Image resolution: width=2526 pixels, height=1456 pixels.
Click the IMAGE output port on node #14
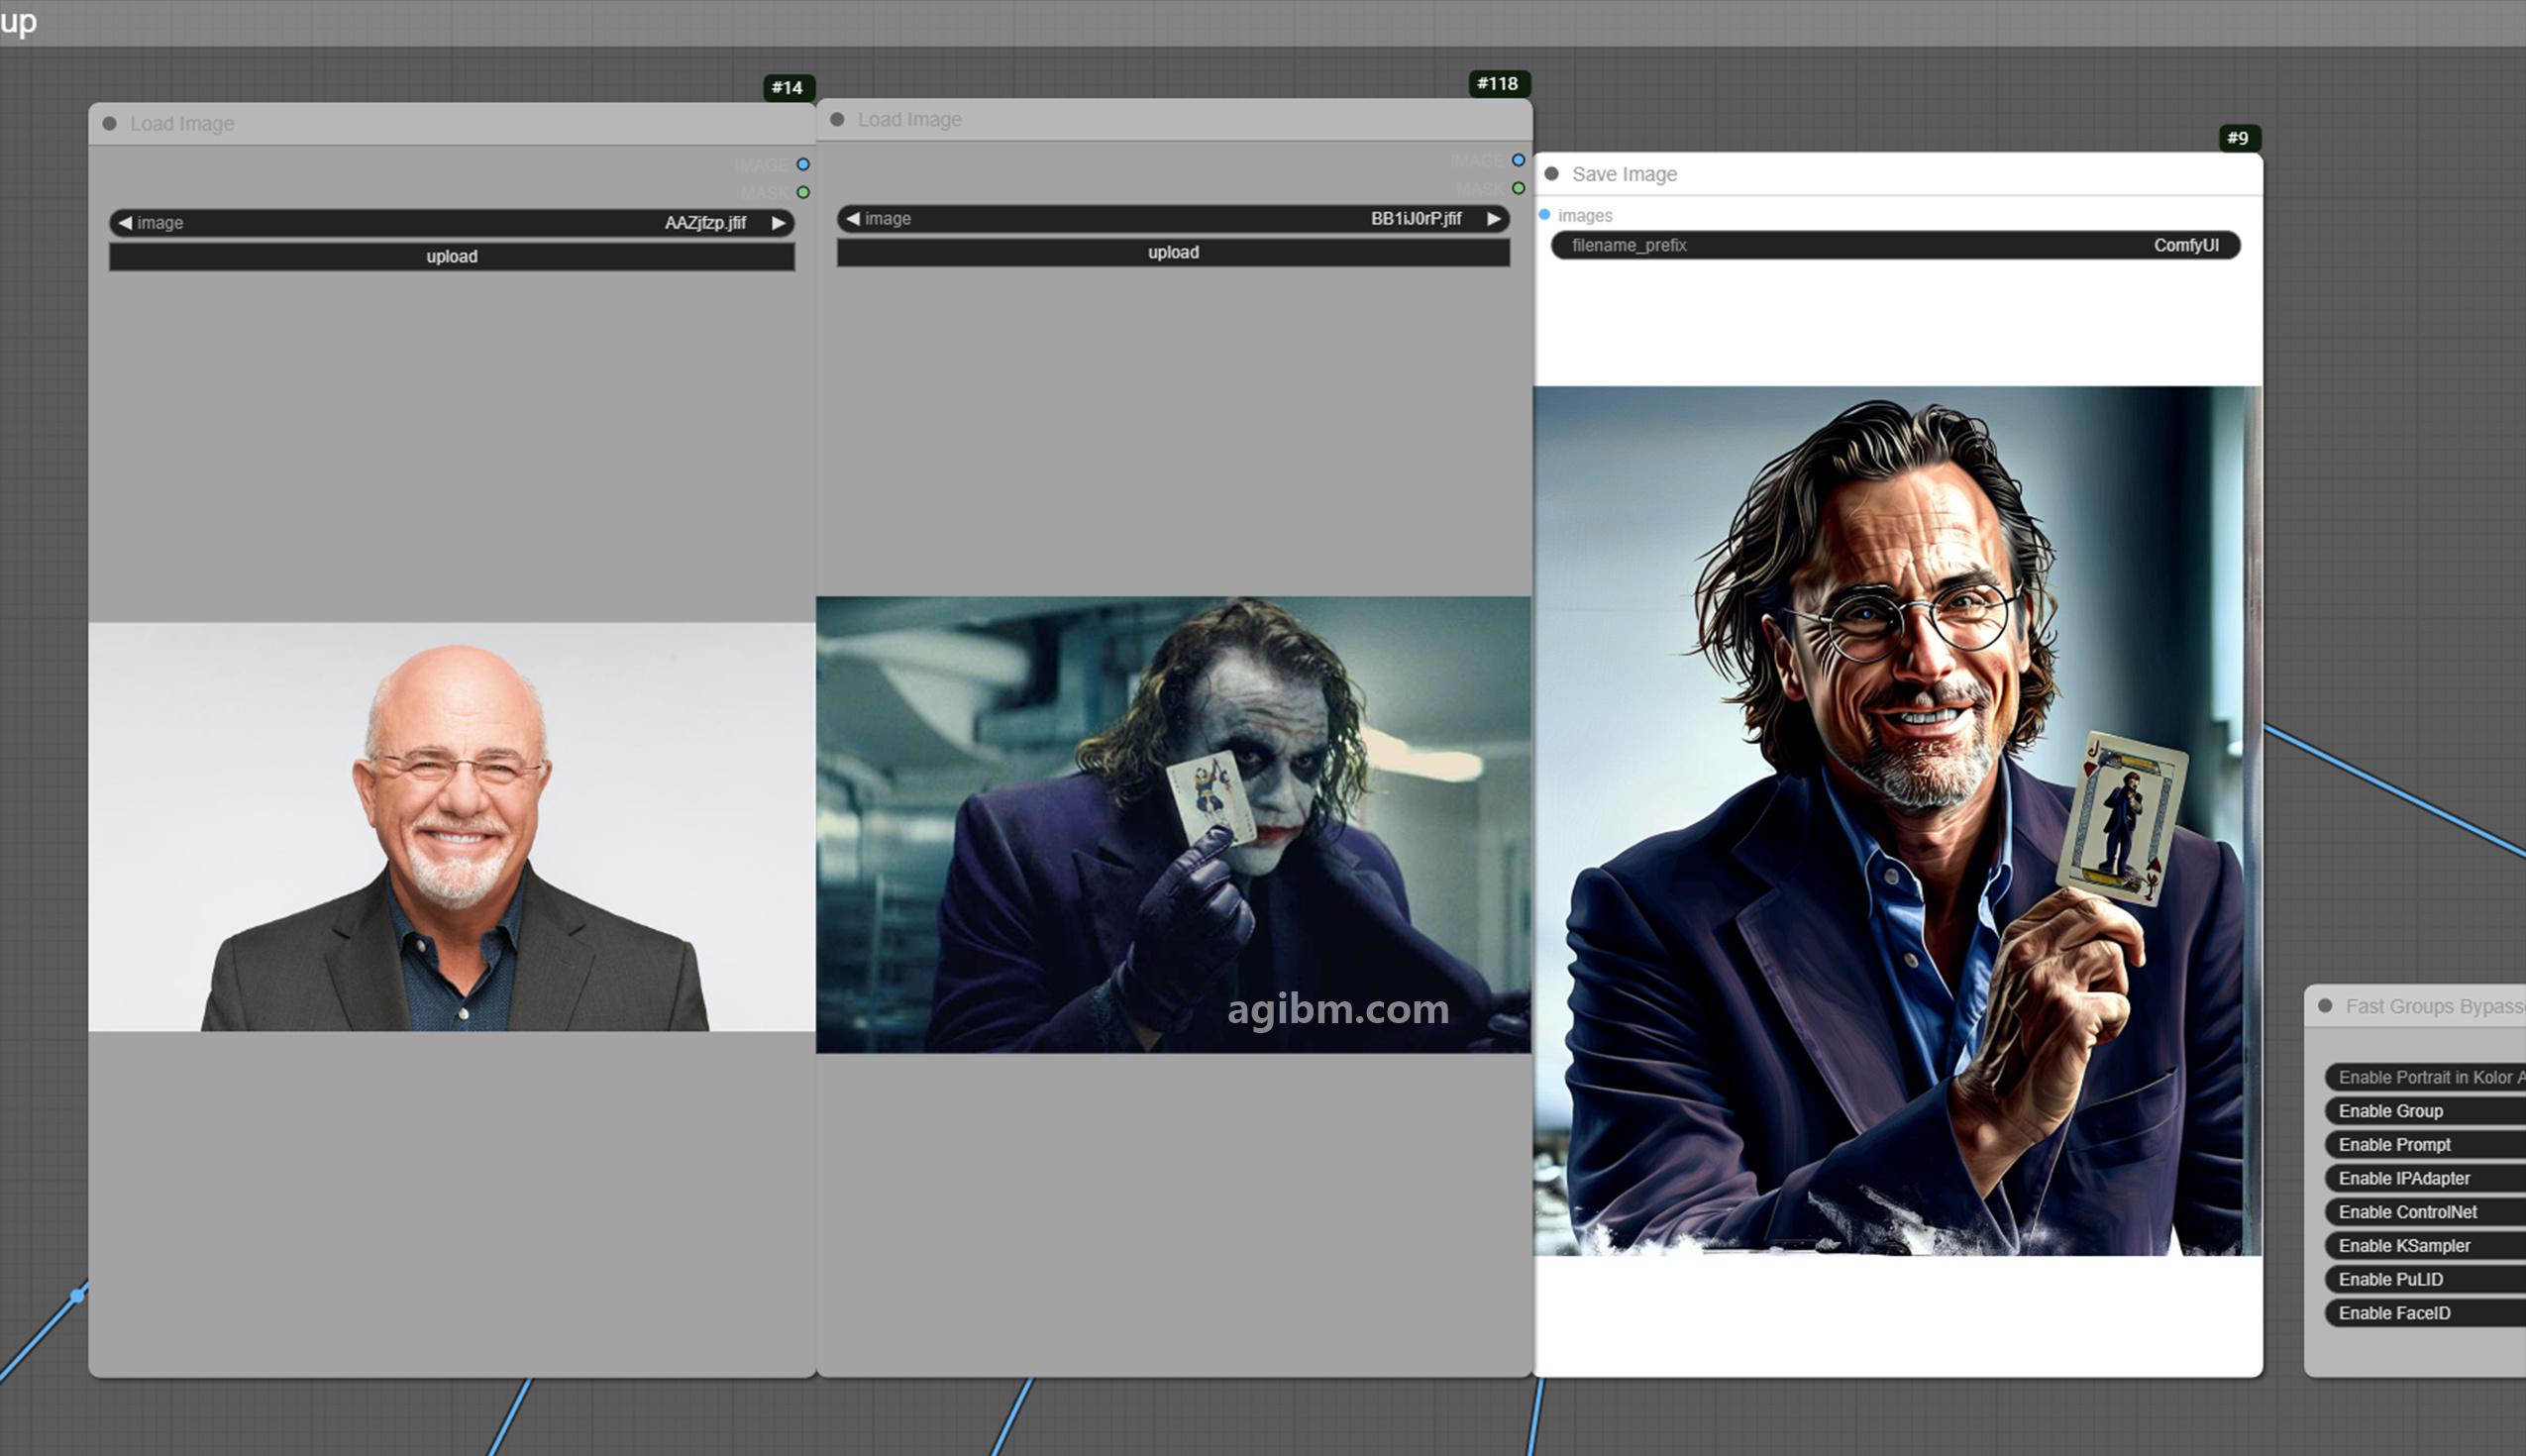click(803, 164)
